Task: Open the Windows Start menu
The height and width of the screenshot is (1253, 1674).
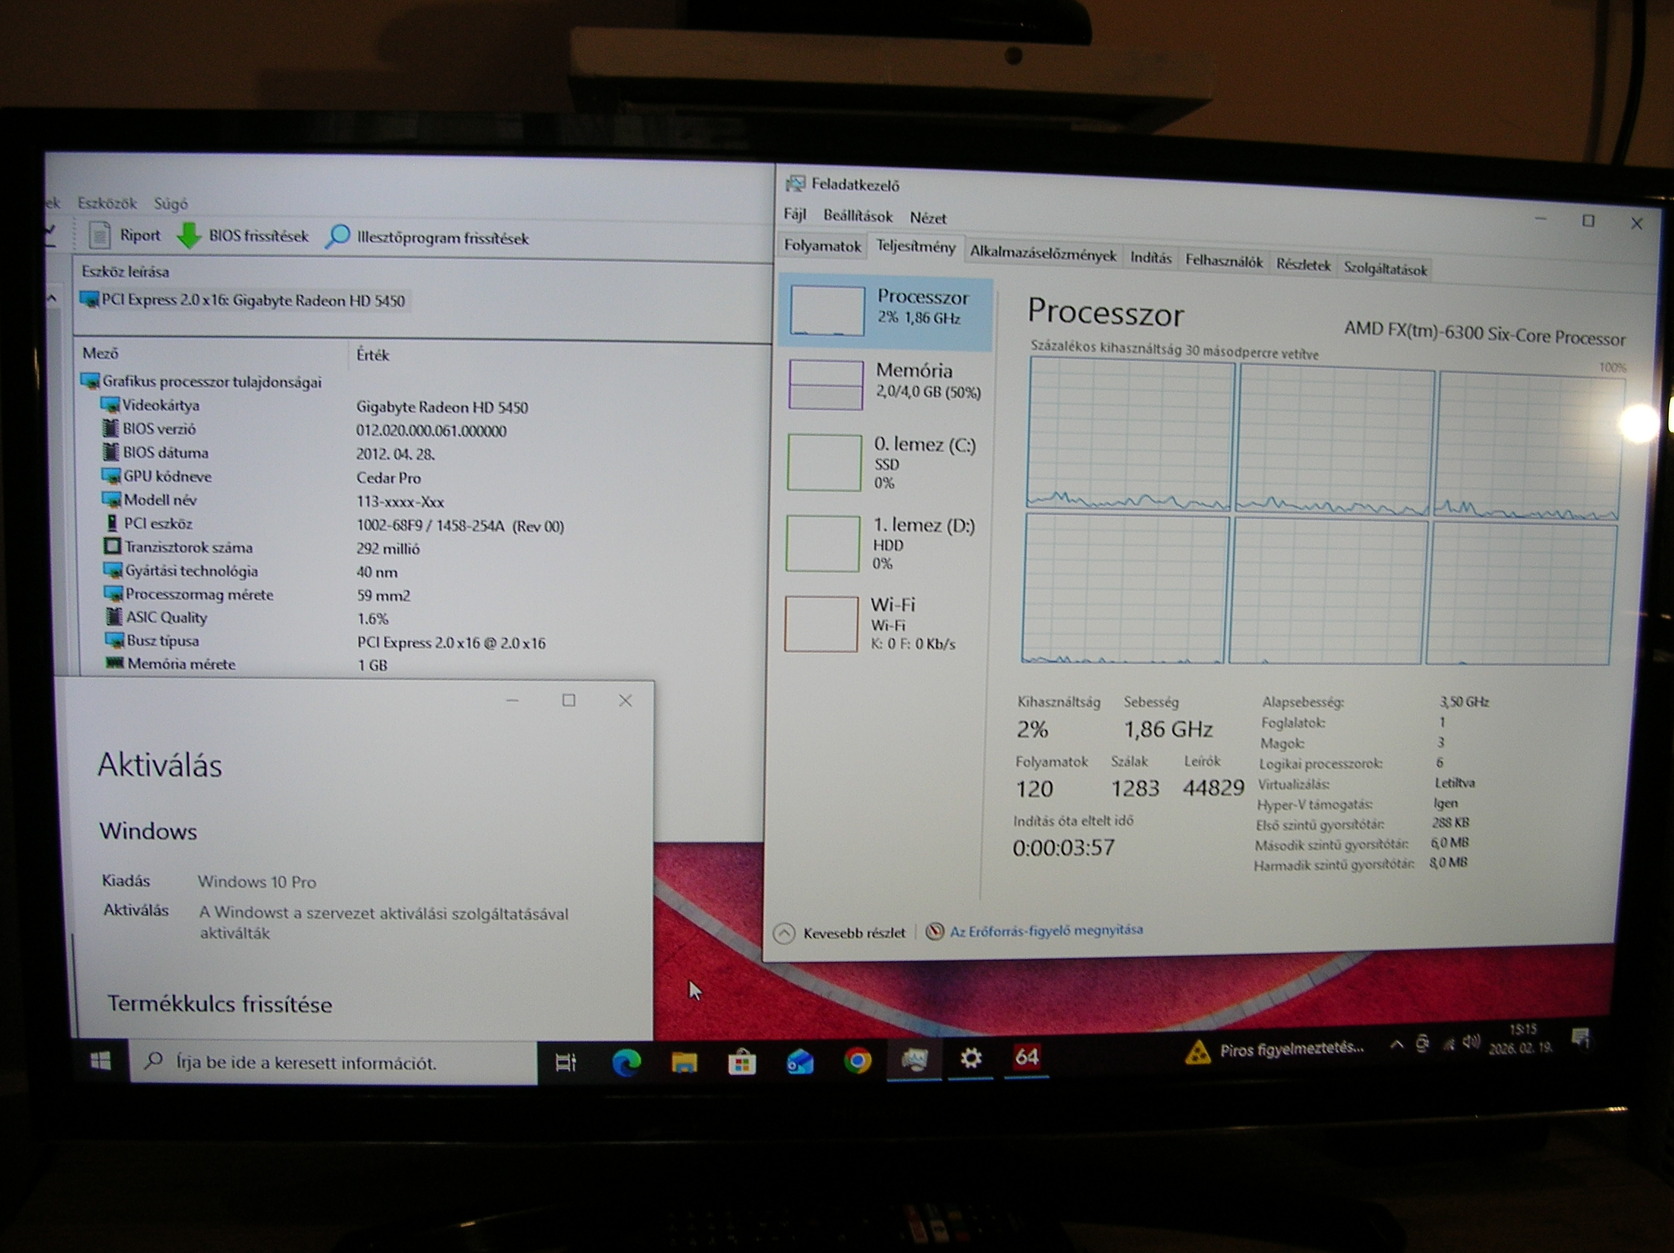Action: click(x=101, y=1061)
